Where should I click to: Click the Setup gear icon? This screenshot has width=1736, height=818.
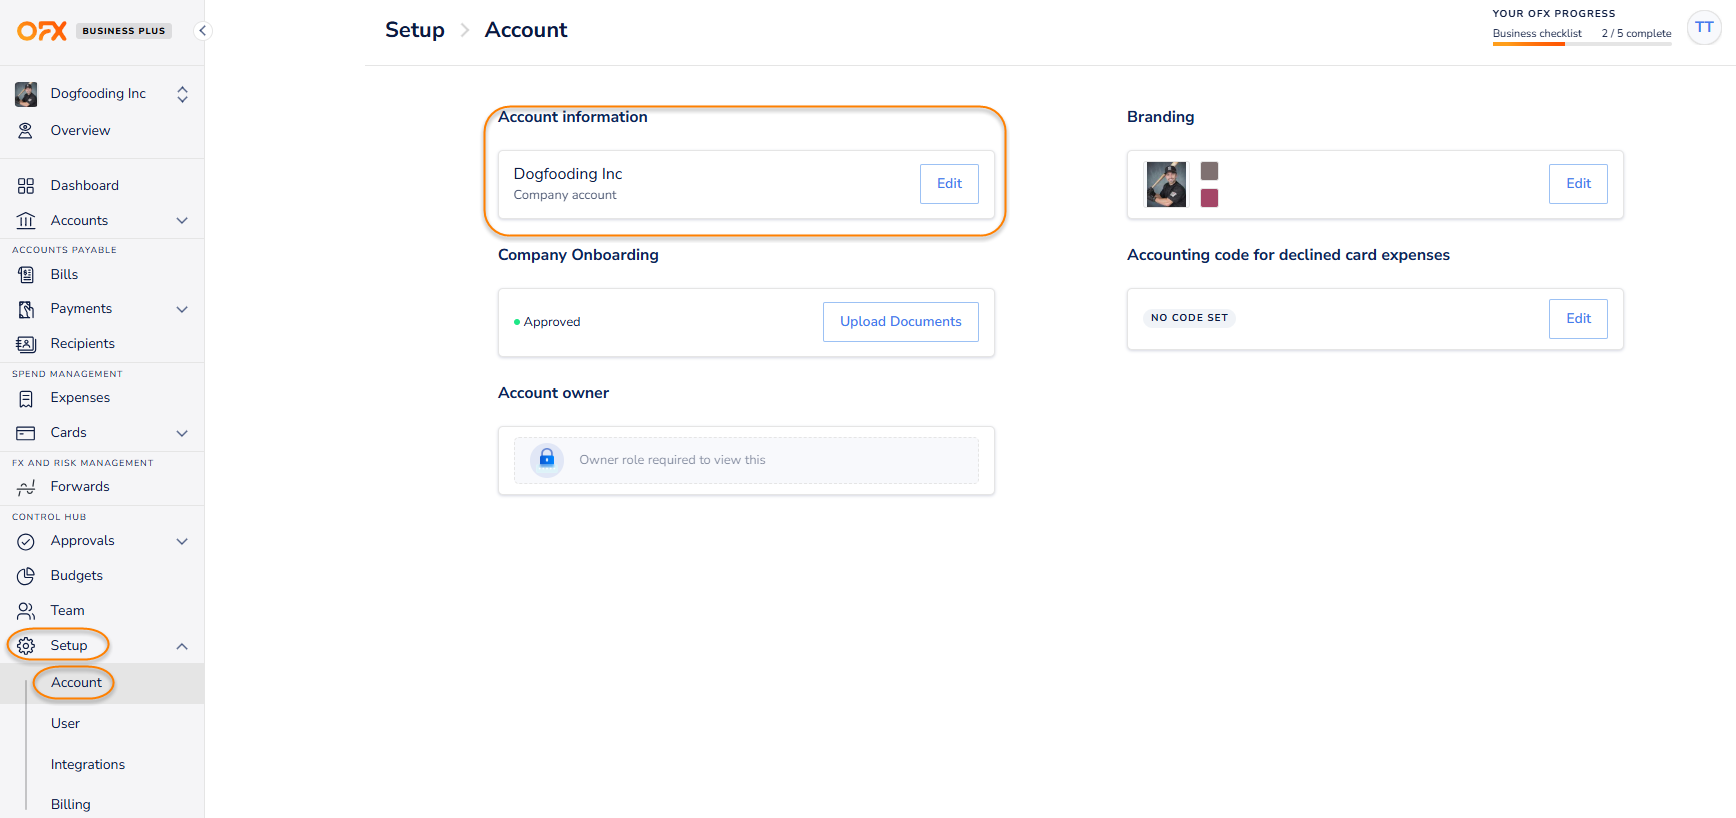tap(26, 646)
